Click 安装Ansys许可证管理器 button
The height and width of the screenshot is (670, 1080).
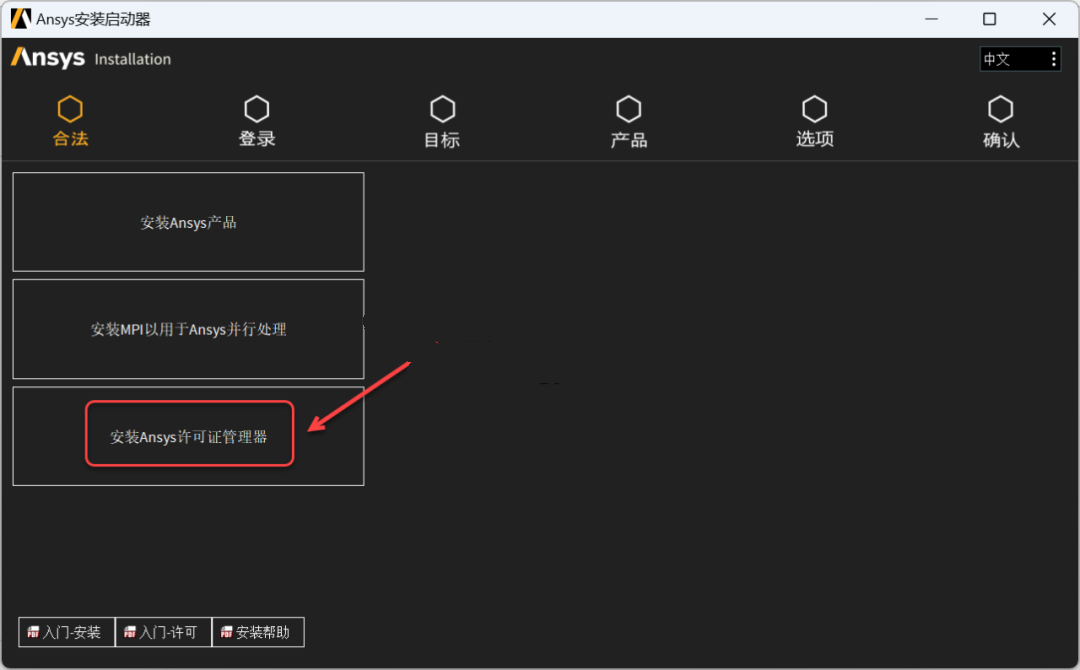pos(188,436)
